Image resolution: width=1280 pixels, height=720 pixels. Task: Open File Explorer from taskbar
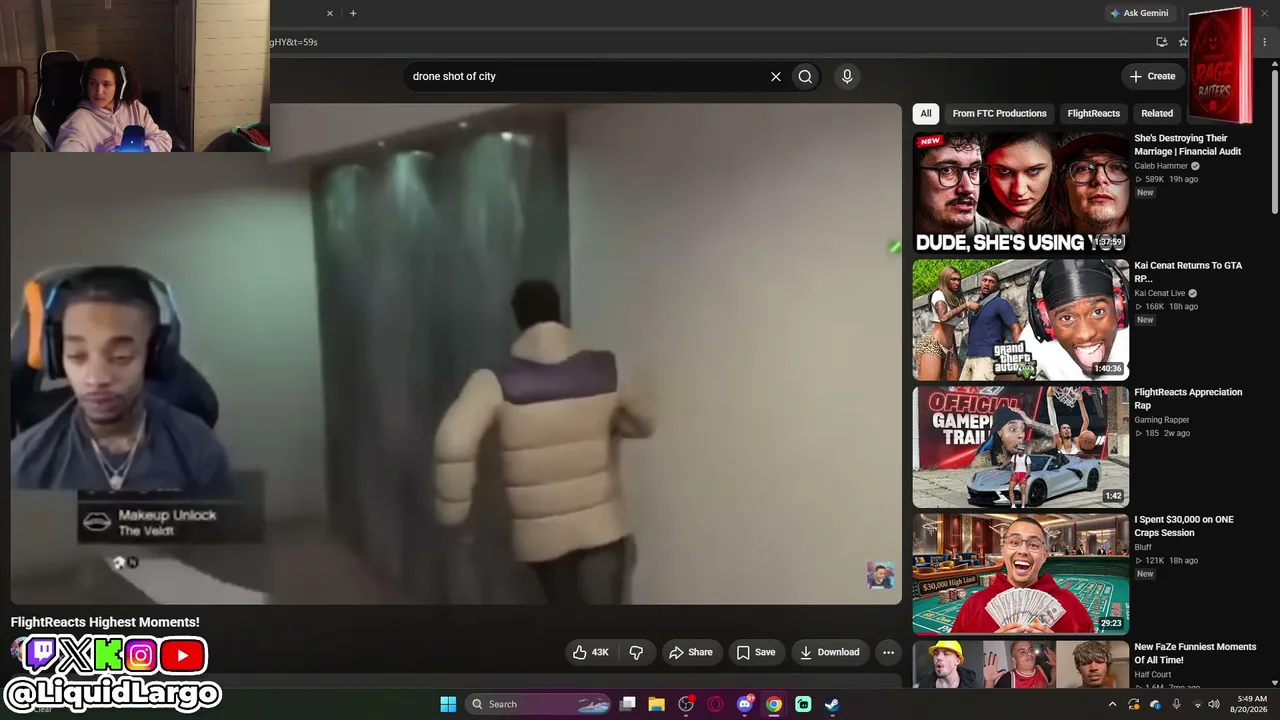coord(657,704)
